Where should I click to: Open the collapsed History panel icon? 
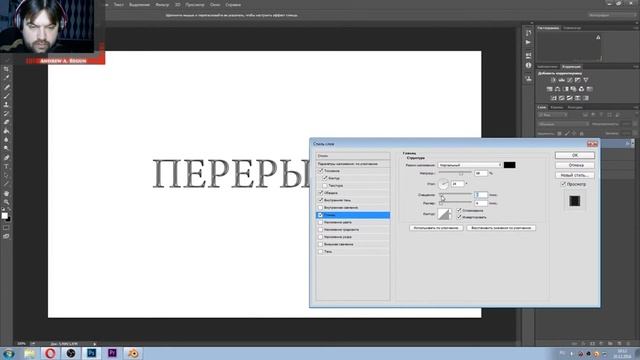(529, 33)
